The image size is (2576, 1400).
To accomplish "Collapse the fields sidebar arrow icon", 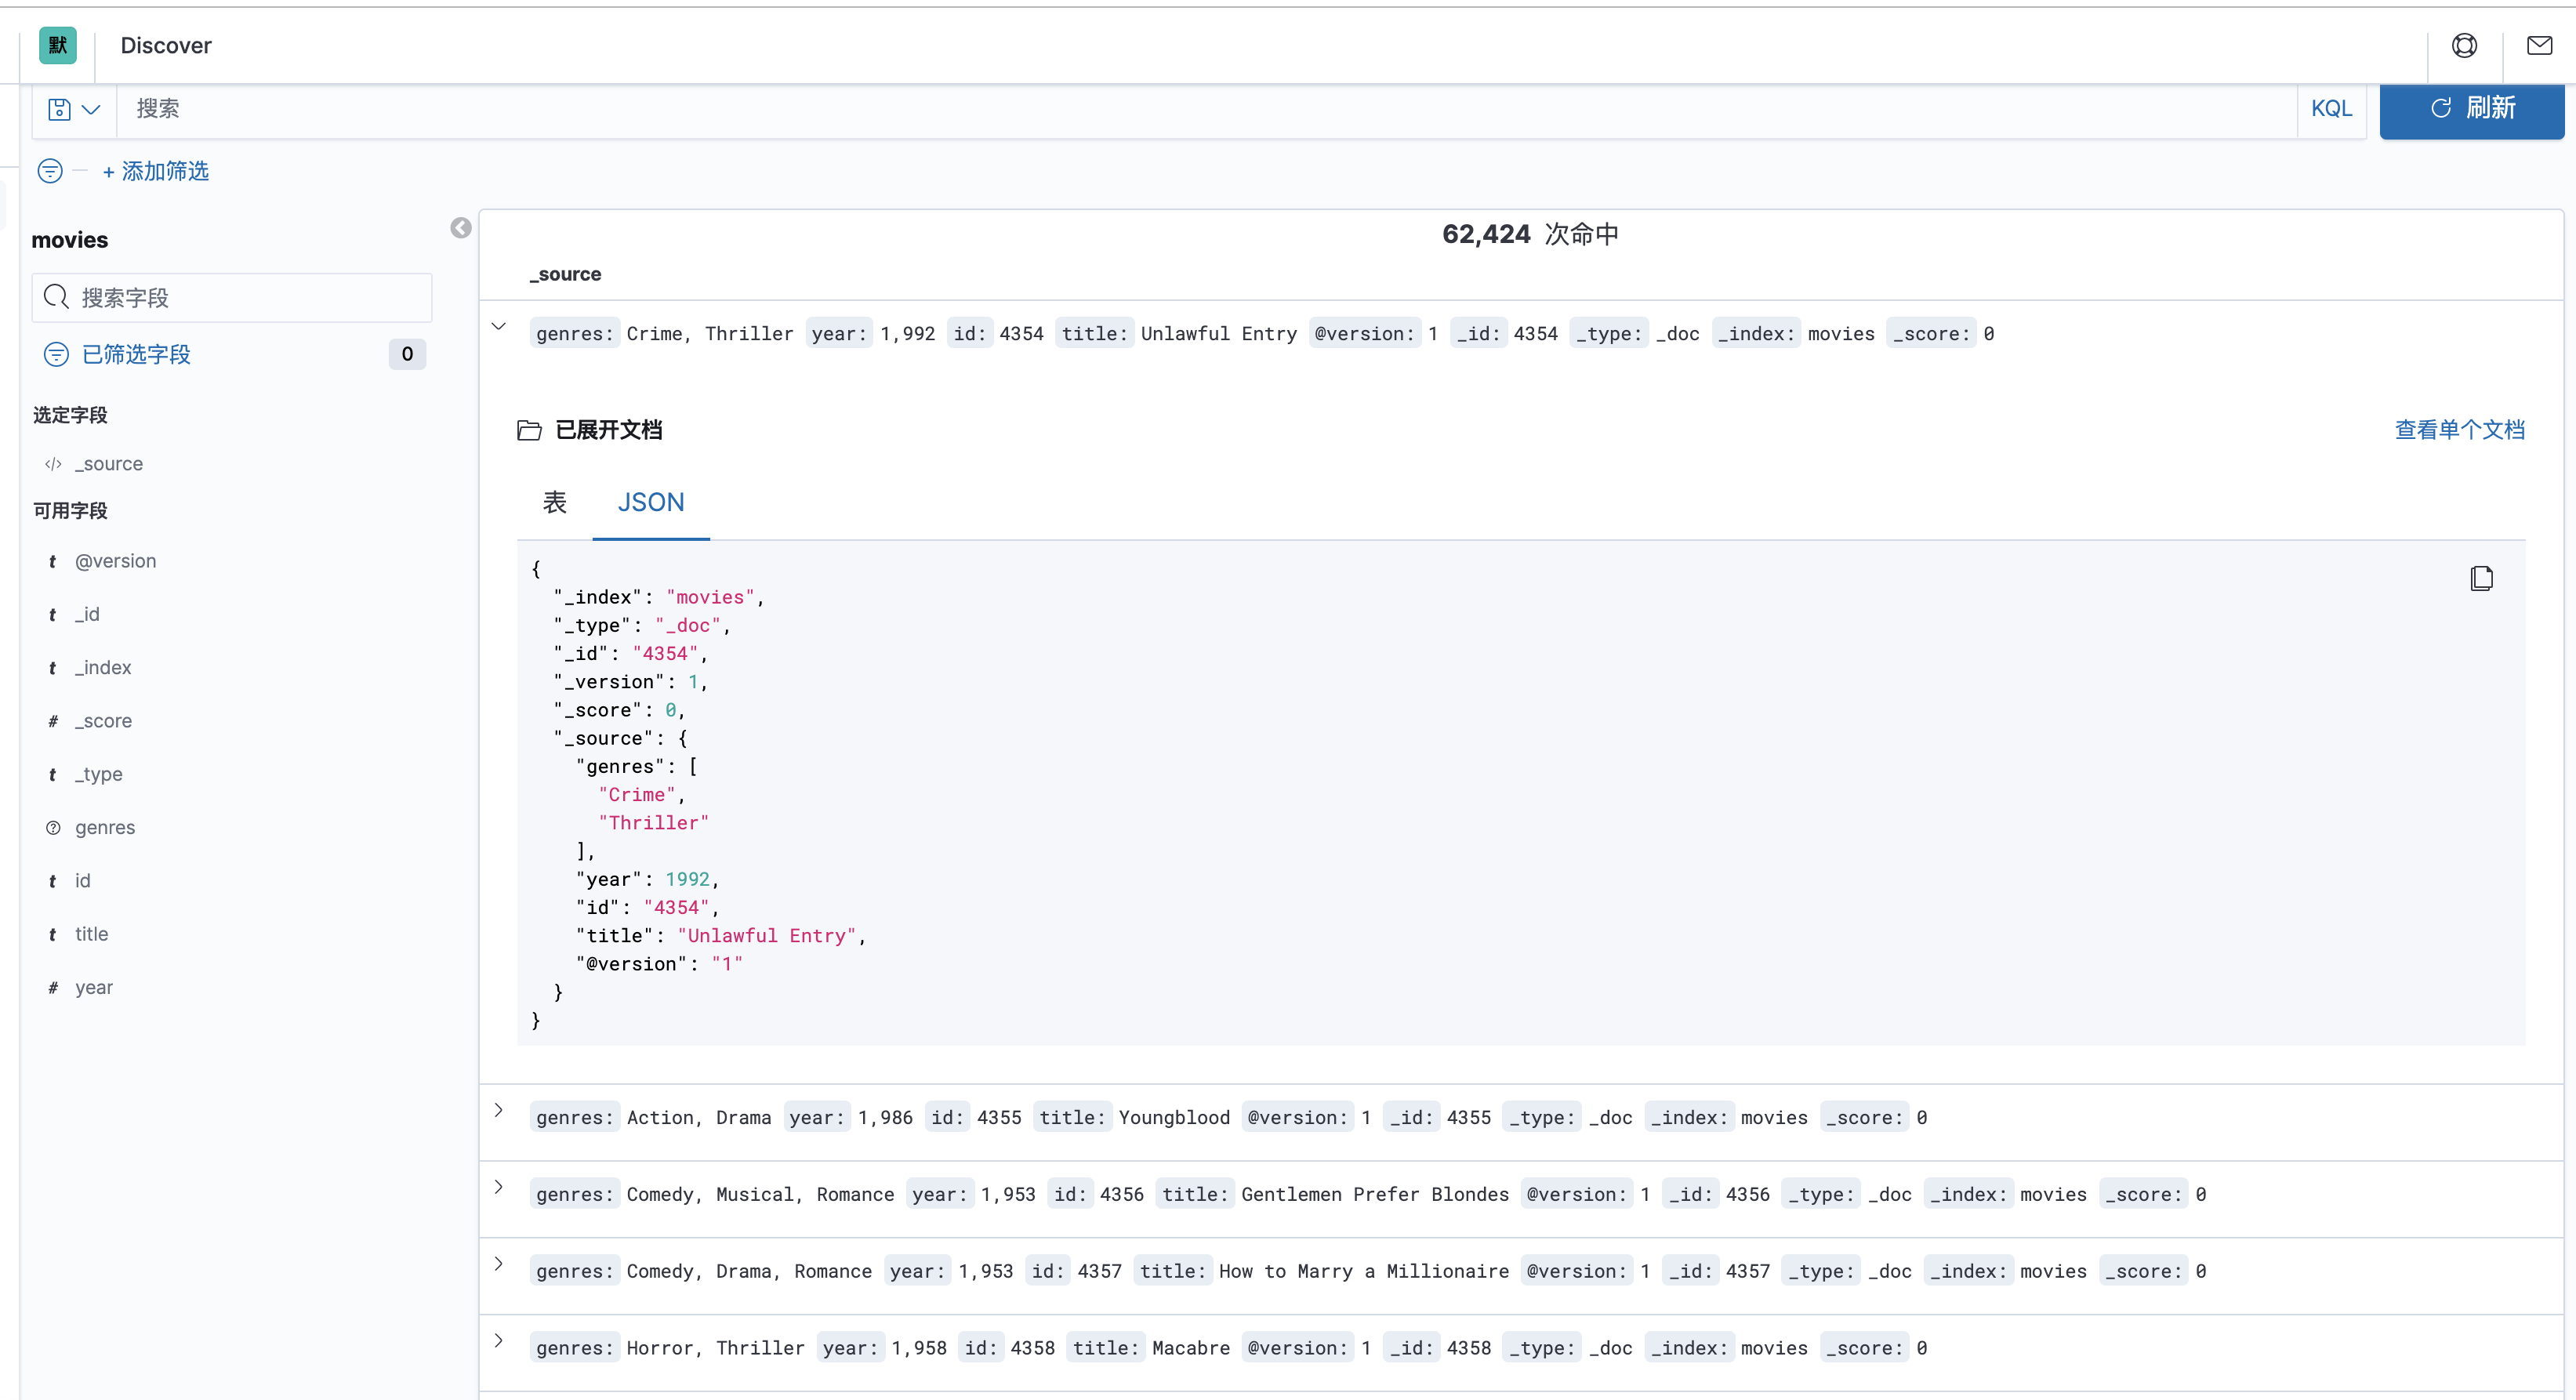I will pos(460,228).
